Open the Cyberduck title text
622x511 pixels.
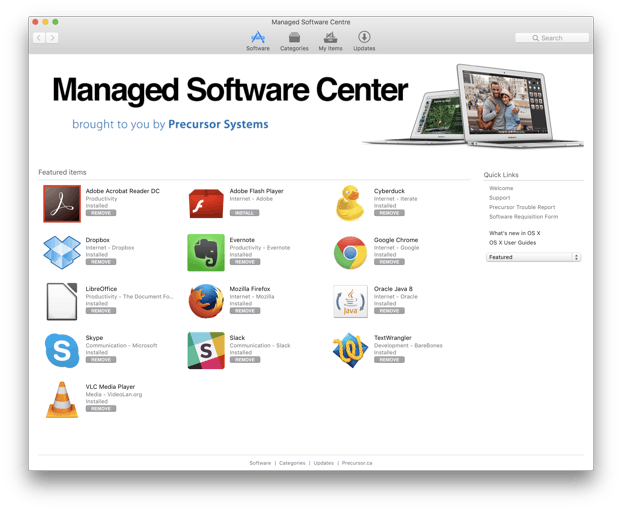[389, 191]
